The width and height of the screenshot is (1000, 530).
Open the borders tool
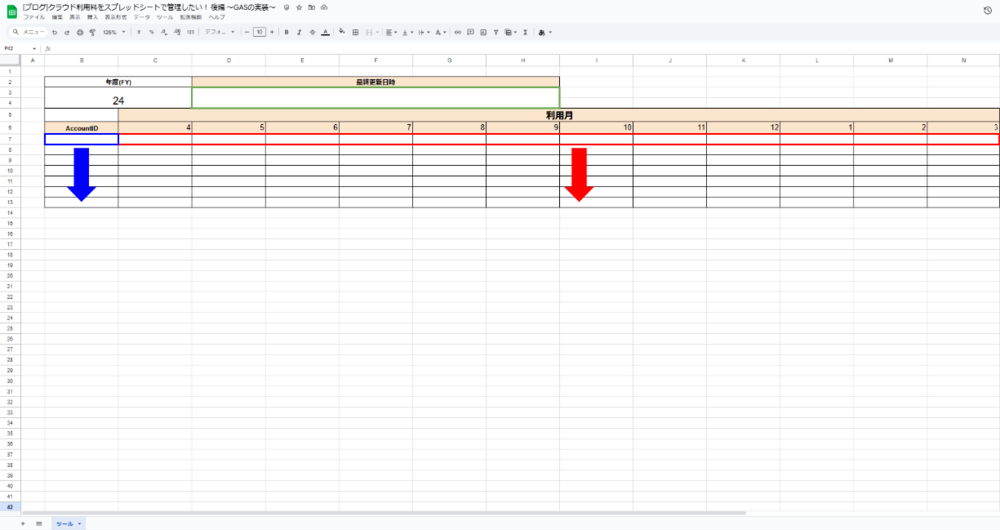point(355,32)
